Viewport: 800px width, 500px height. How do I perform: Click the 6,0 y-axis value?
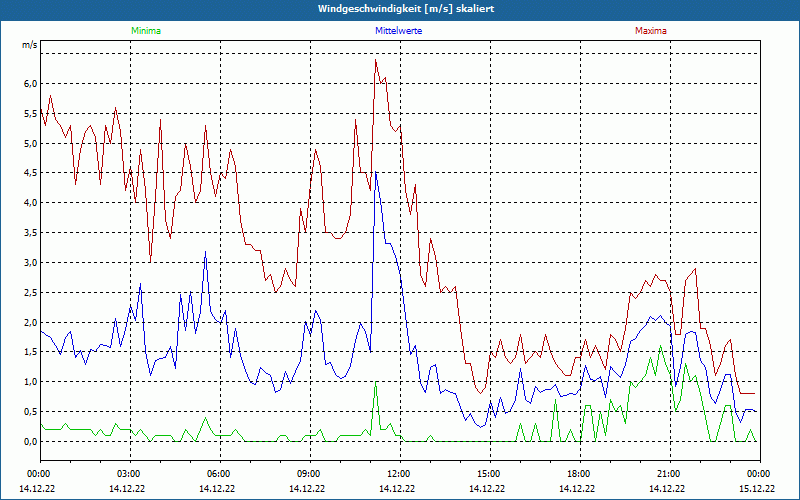31,84
